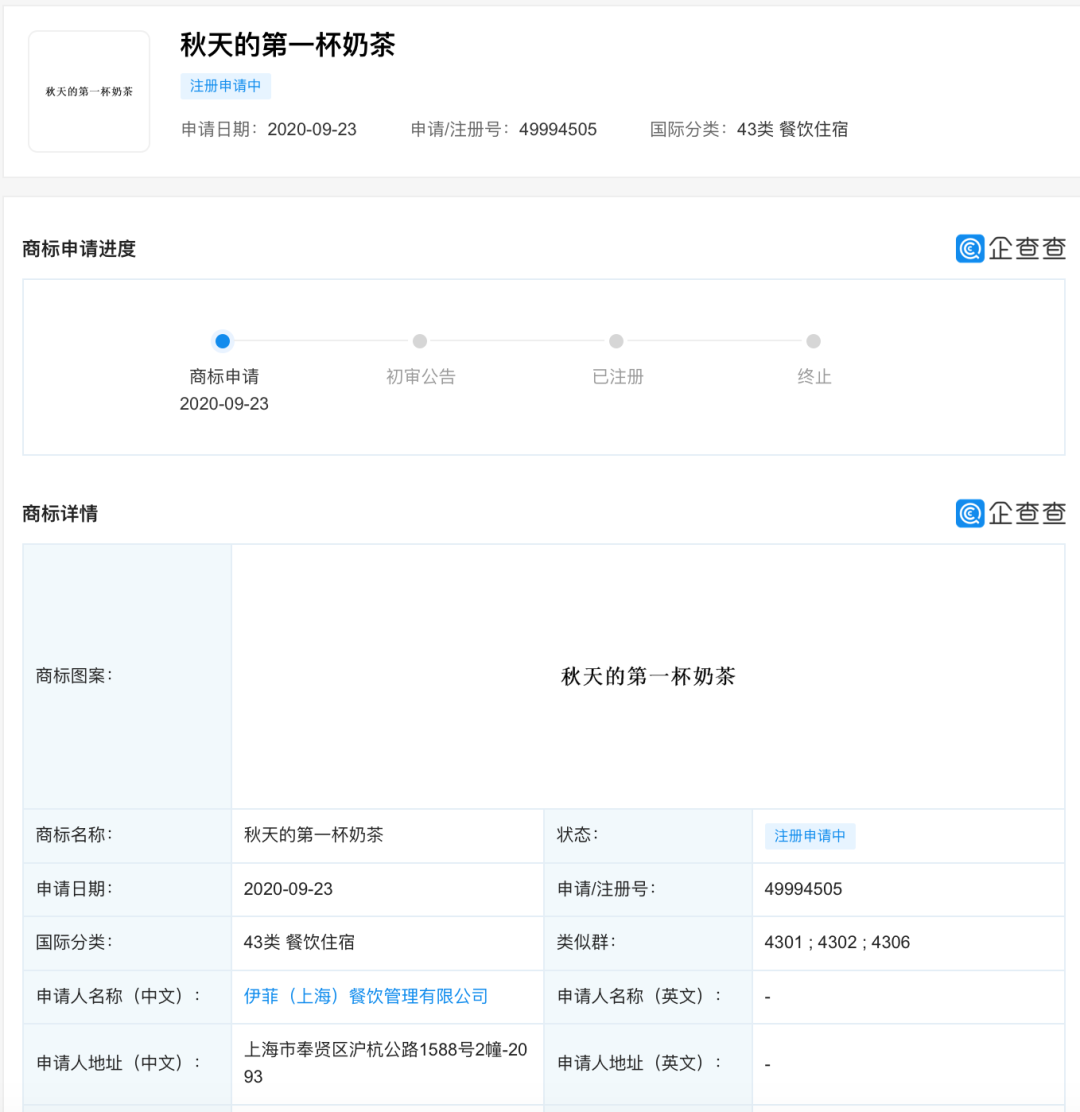Click the 企查查 logo beside 商标详情
This screenshot has height=1112, width=1080.
(x=1010, y=513)
